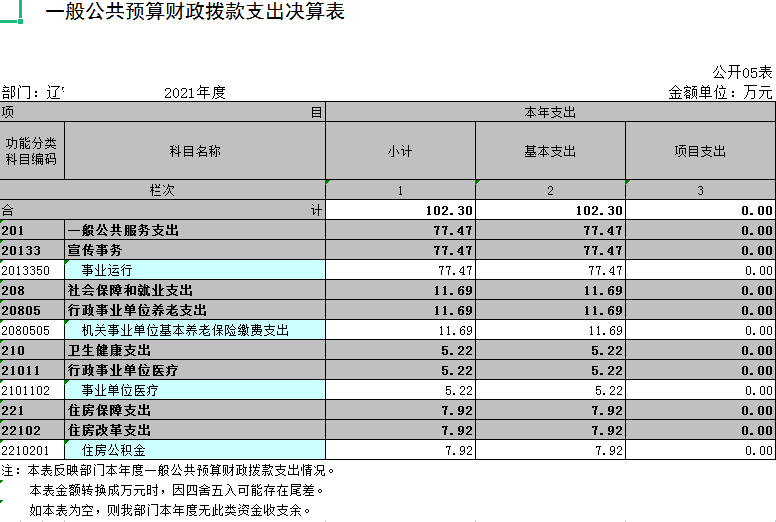The image size is (776, 522).
Task: Click the 宣传事务 cell
Action: tap(195, 250)
